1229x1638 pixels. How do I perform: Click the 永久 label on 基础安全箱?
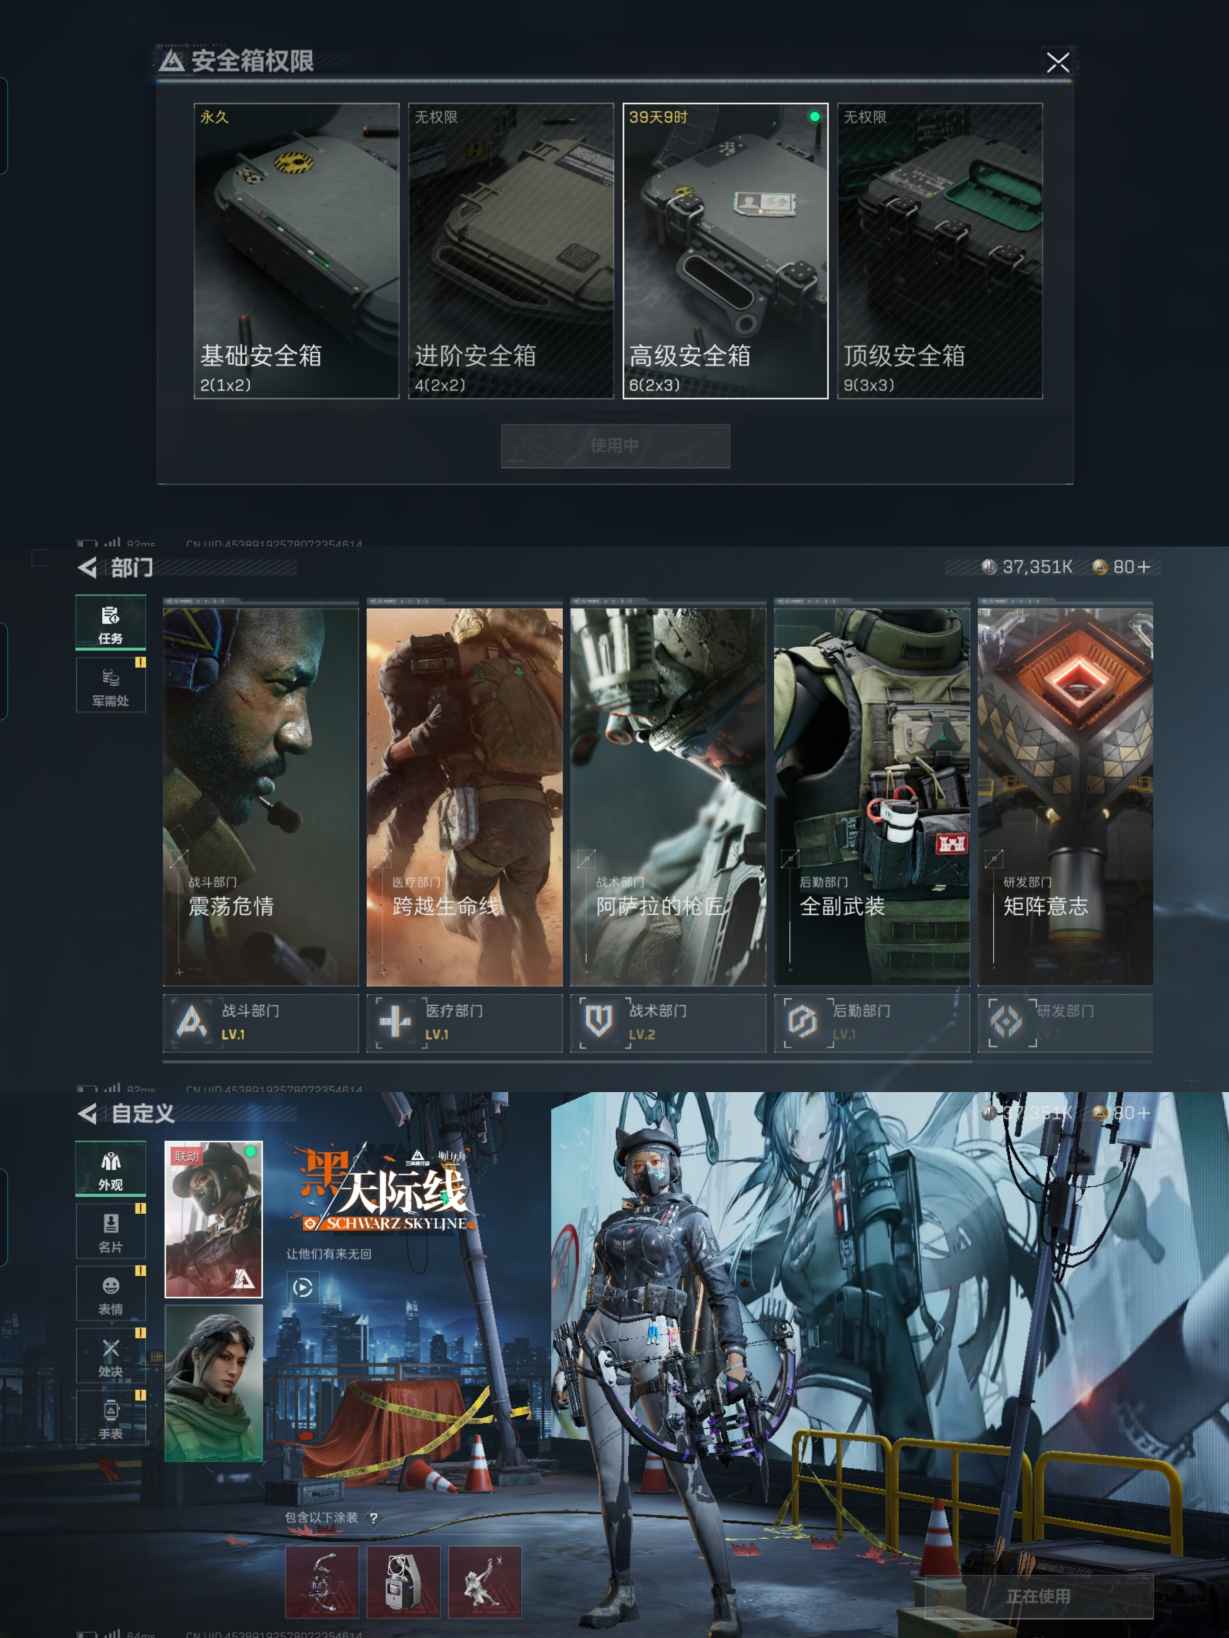214,117
